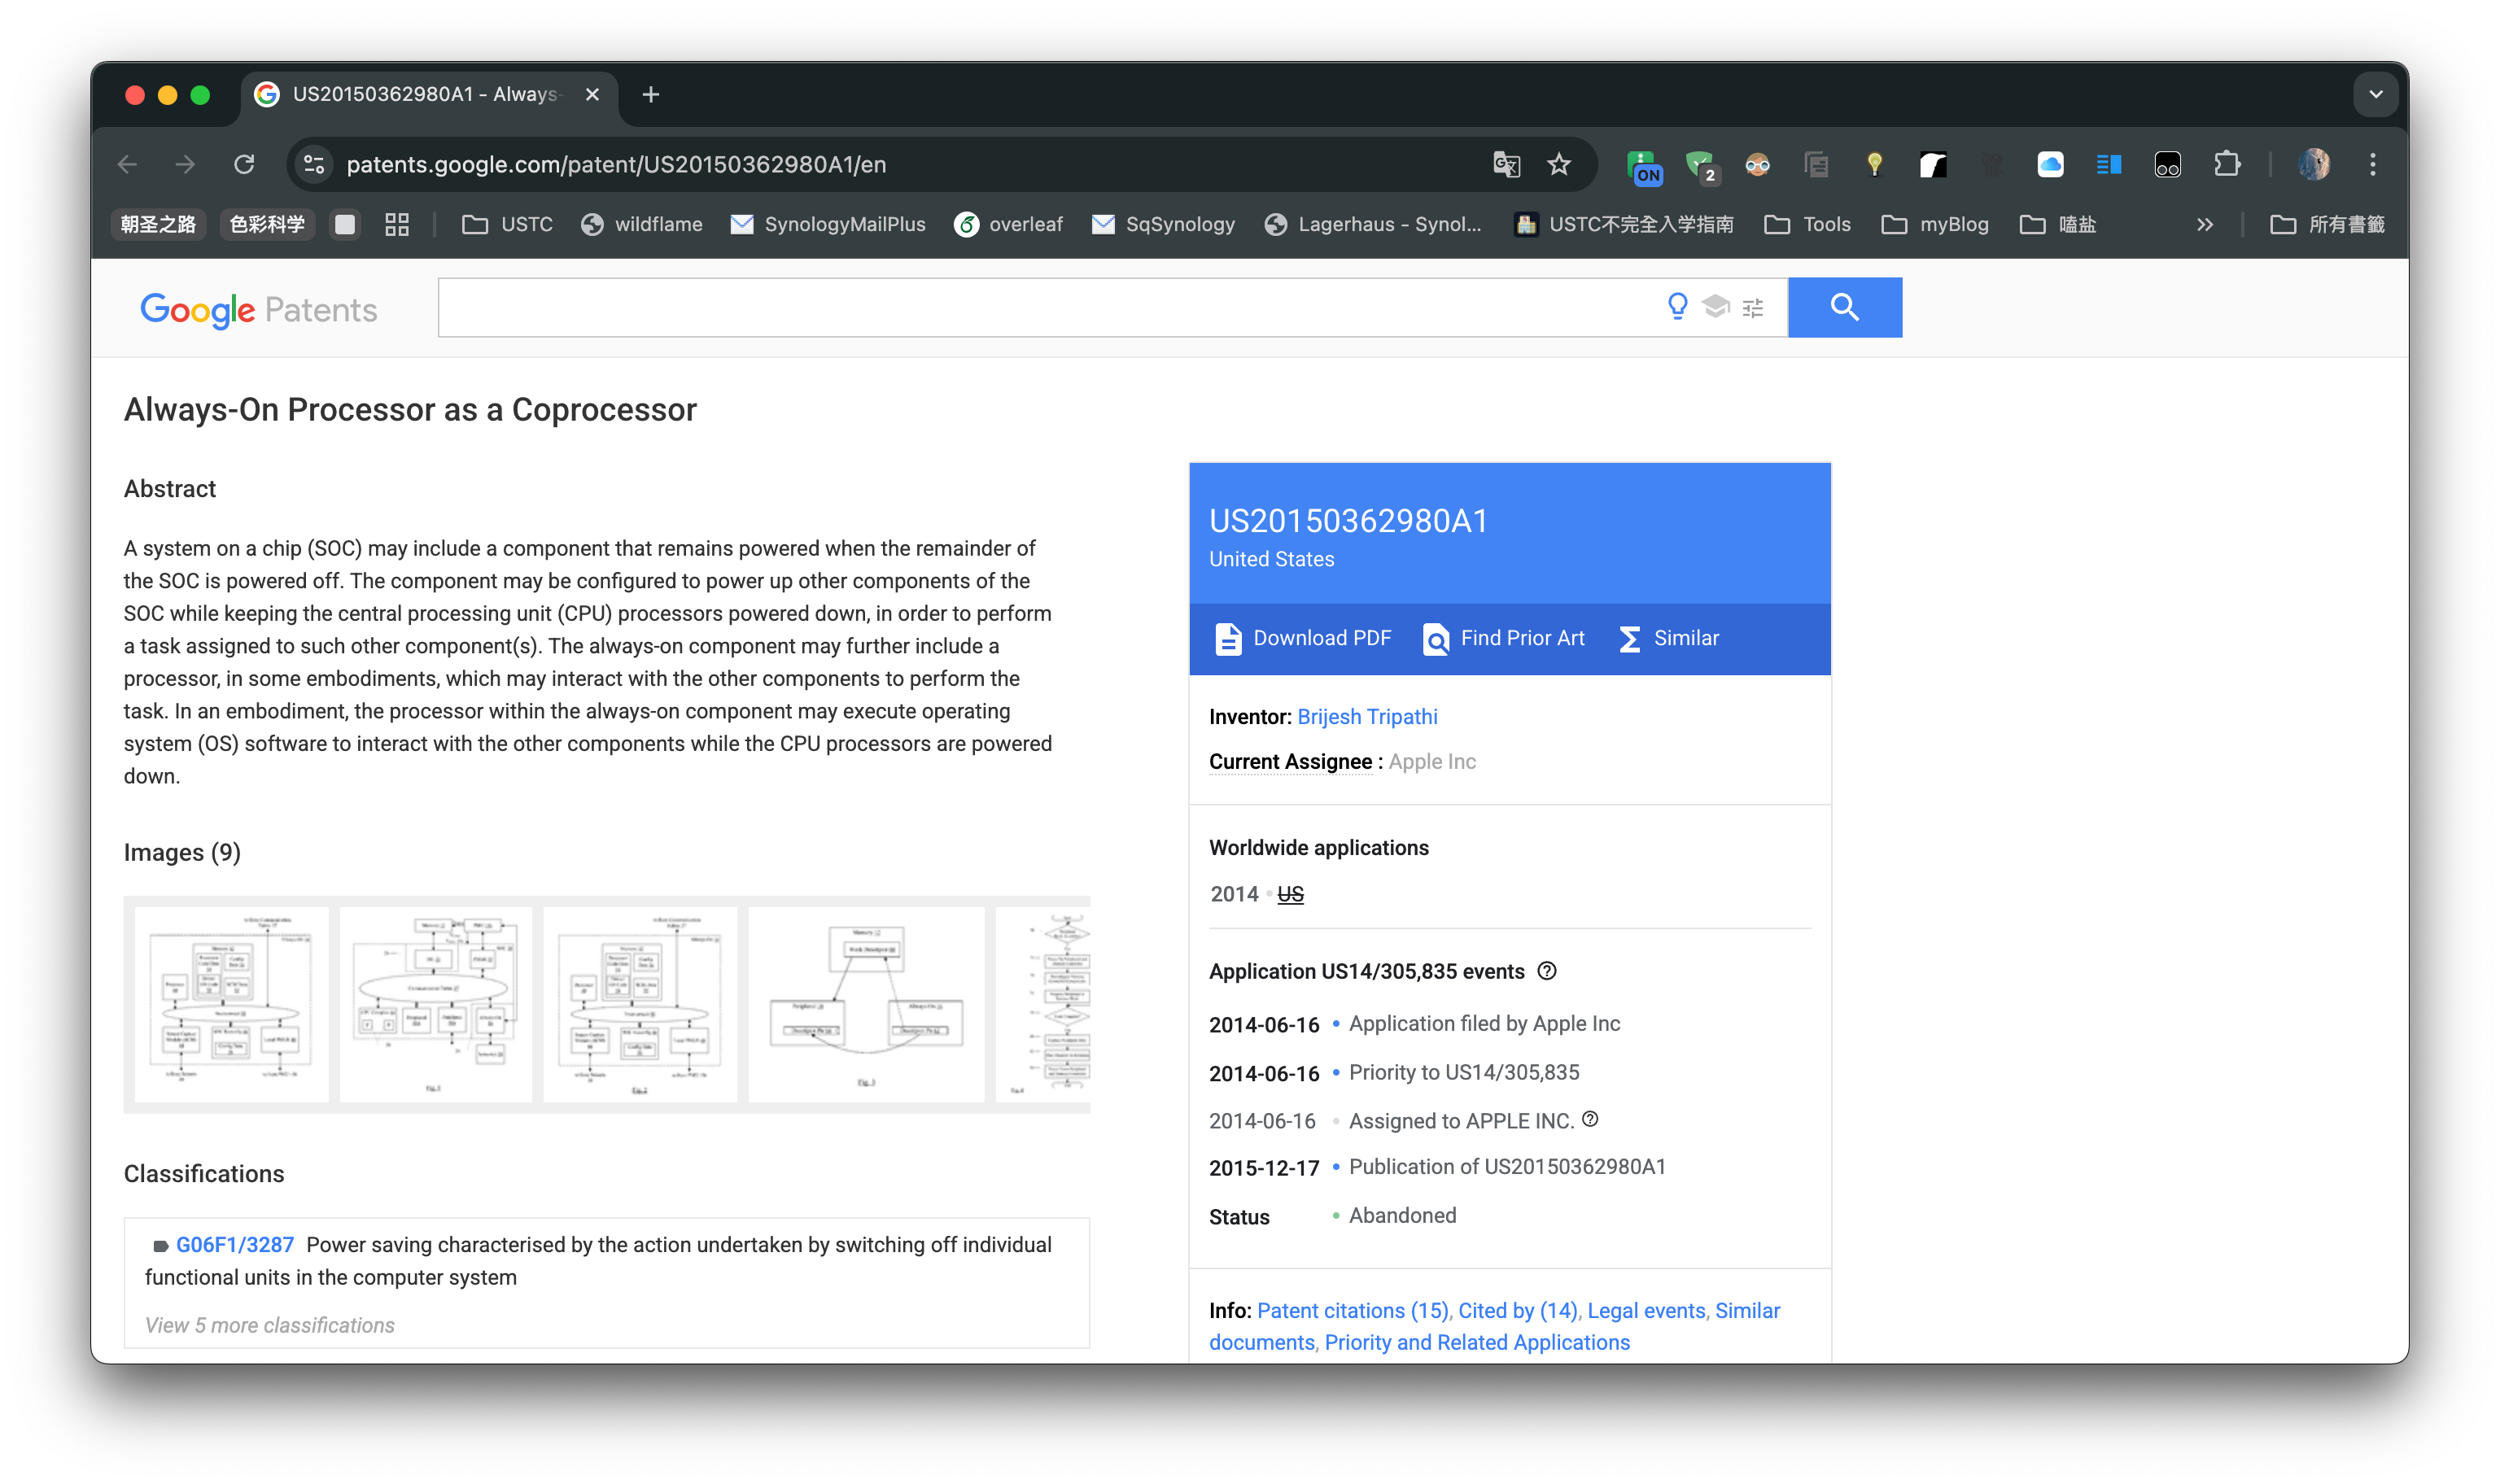The height and width of the screenshot is (1484, 2500).
Task: Click help icon next to application events
Action: (x=1546, y=971)
